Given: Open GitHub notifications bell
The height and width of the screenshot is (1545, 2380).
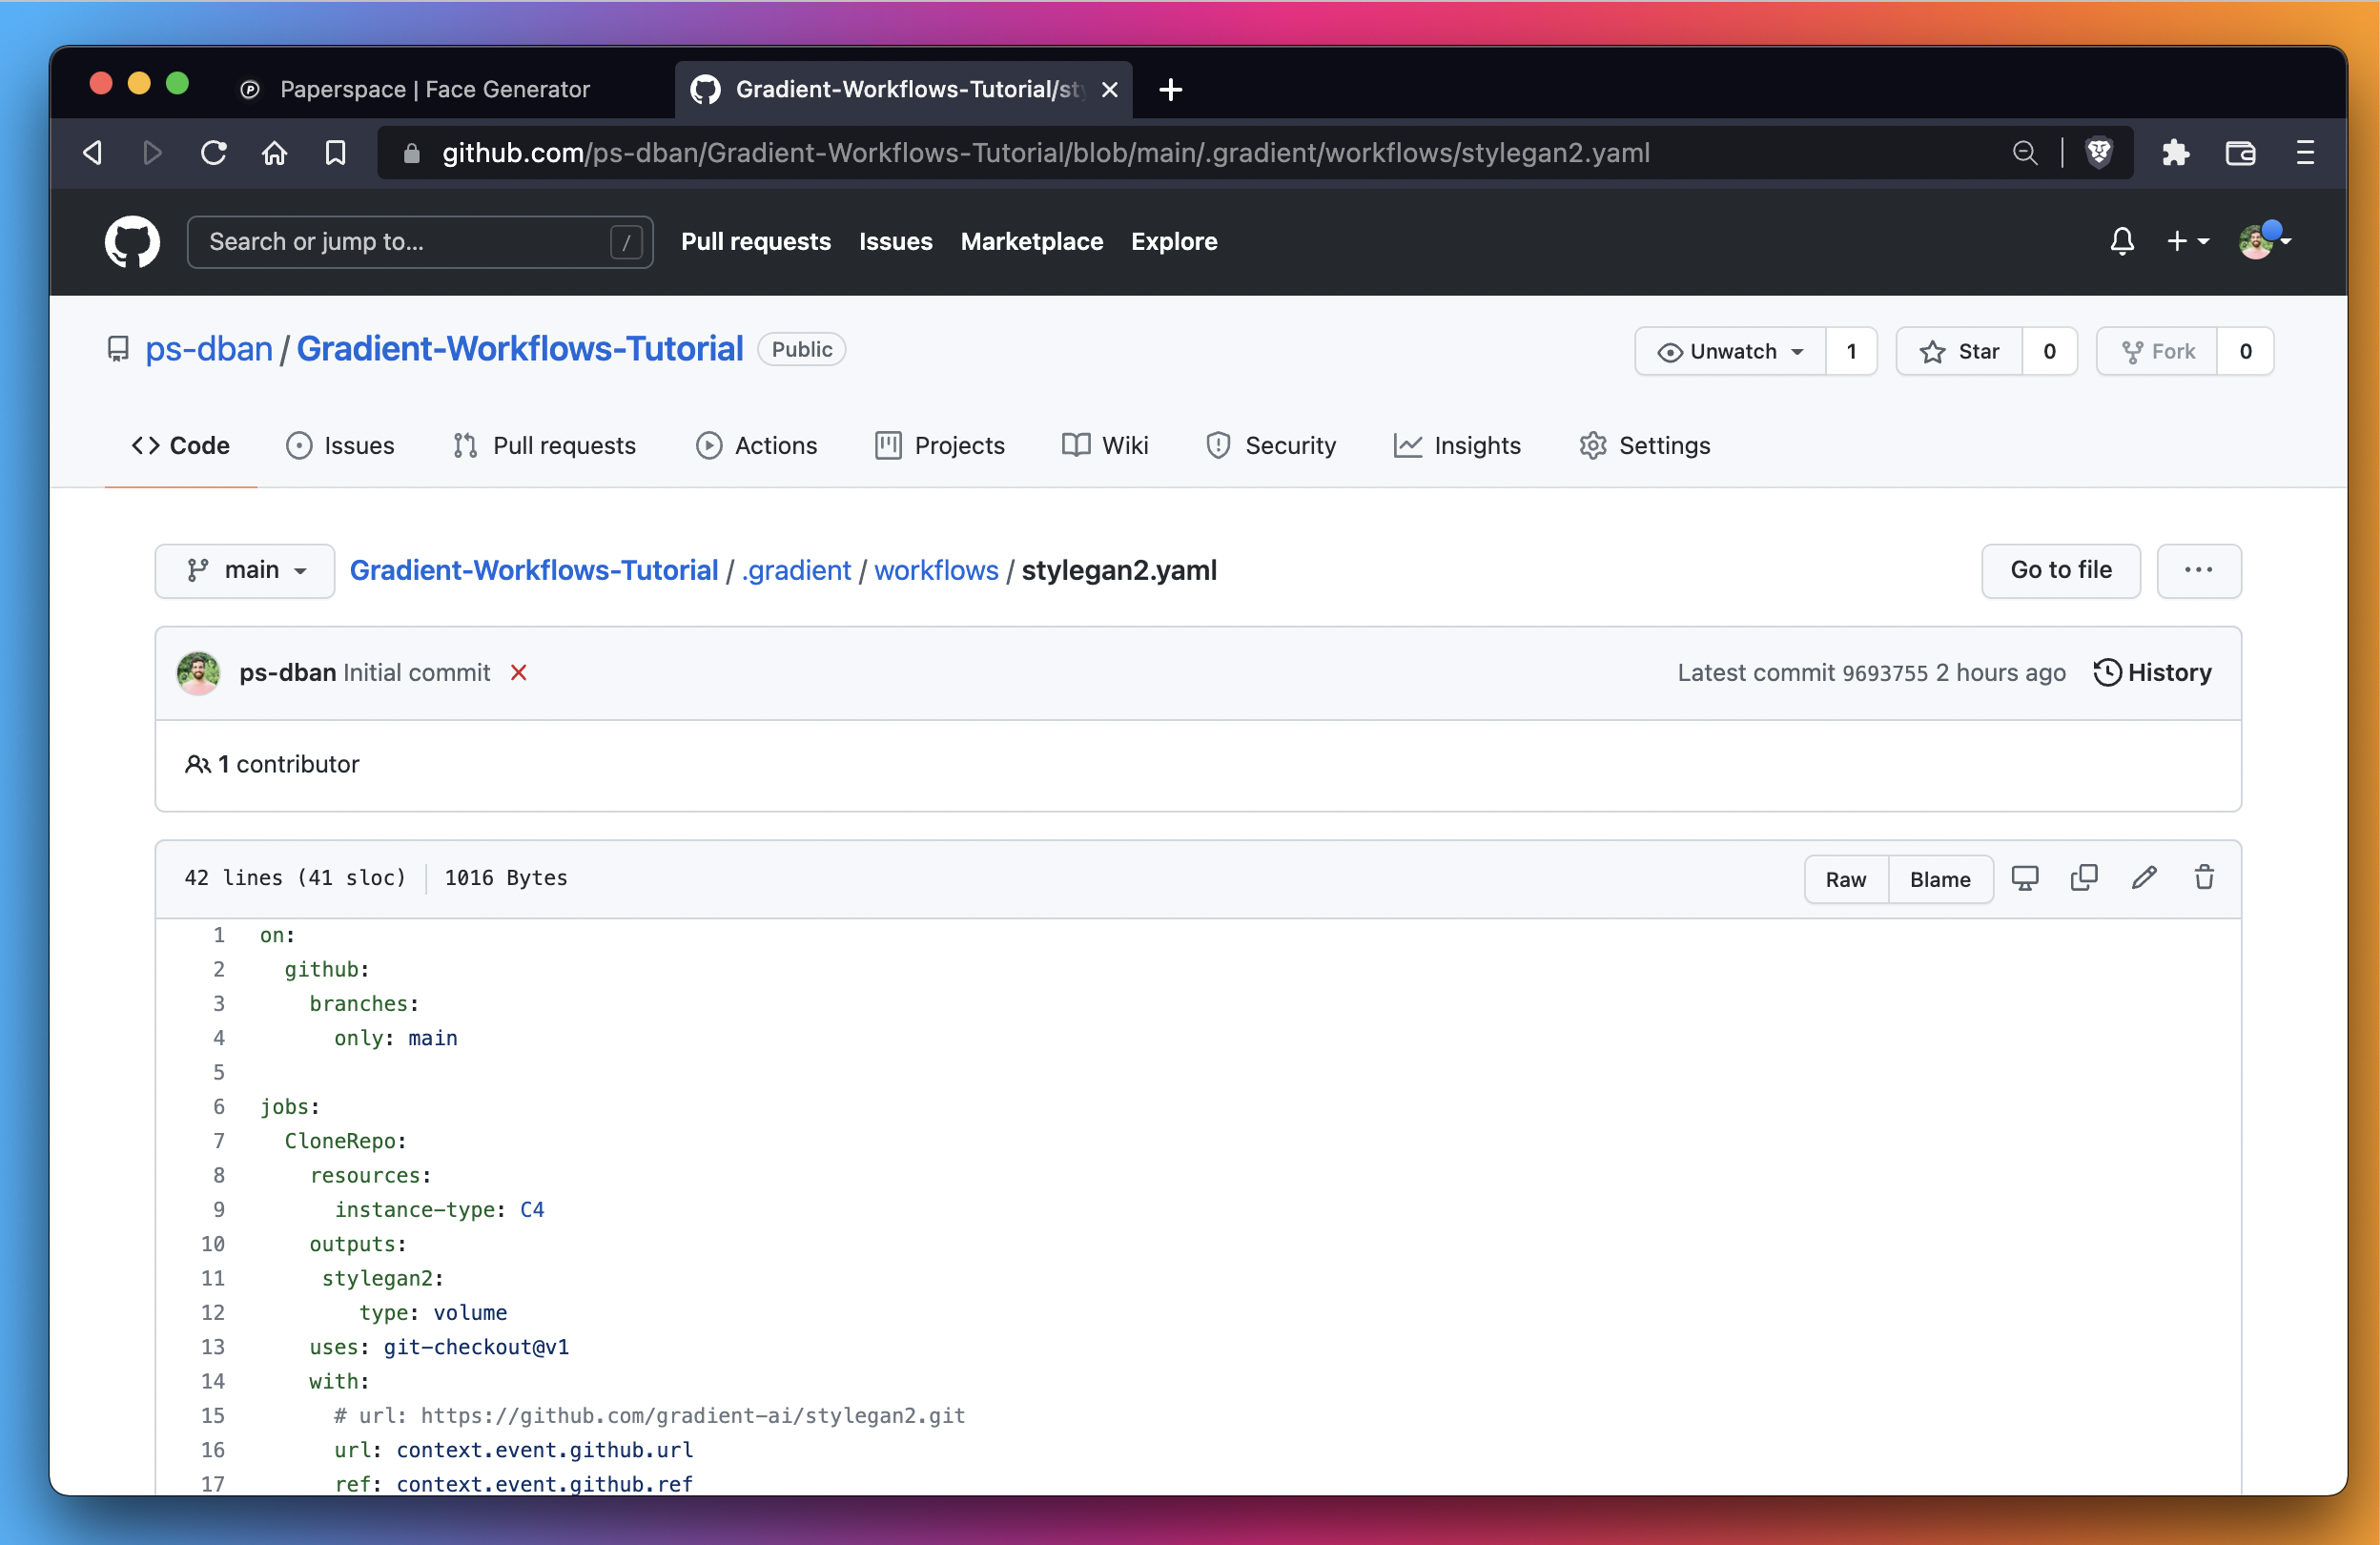Looking at the screenshot, I should point(2122,241).
